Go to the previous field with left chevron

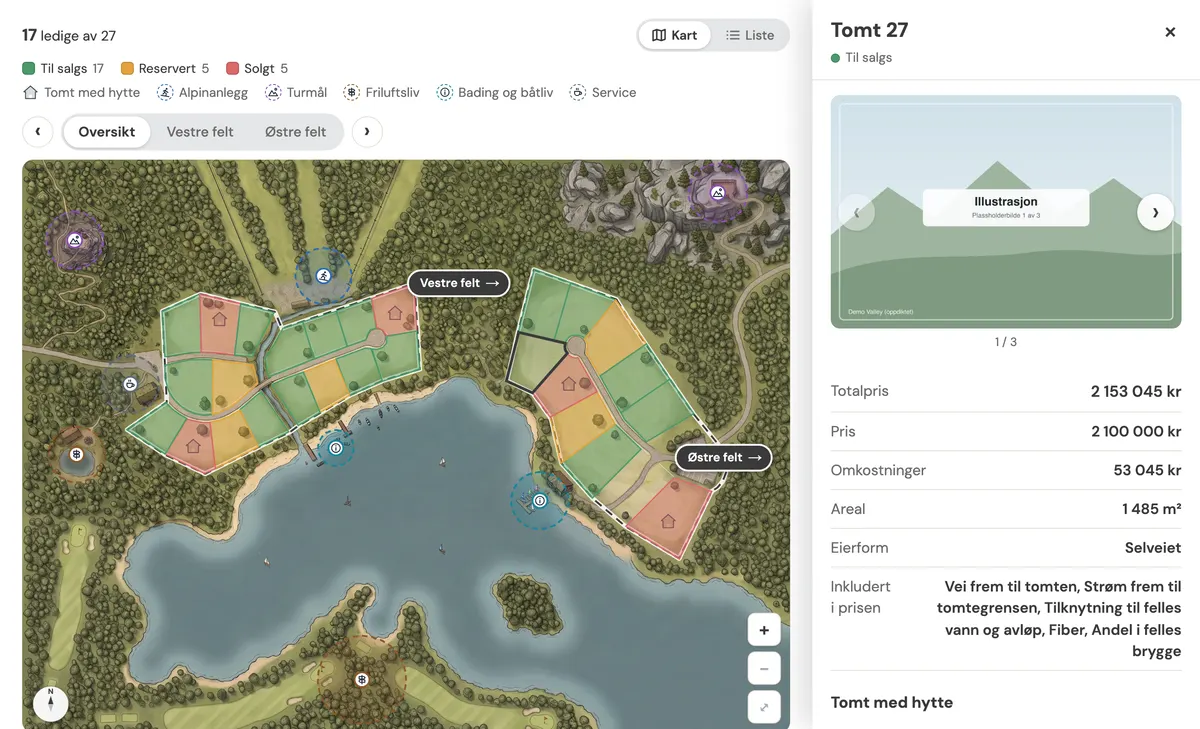[x=37, y=131]
